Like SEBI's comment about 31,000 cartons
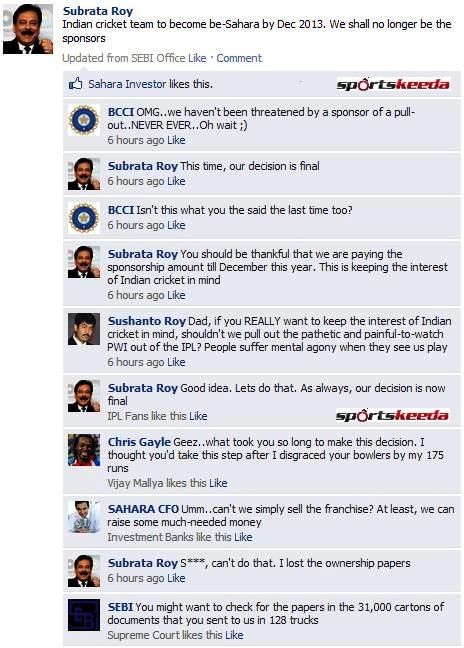 pos(234,635)
